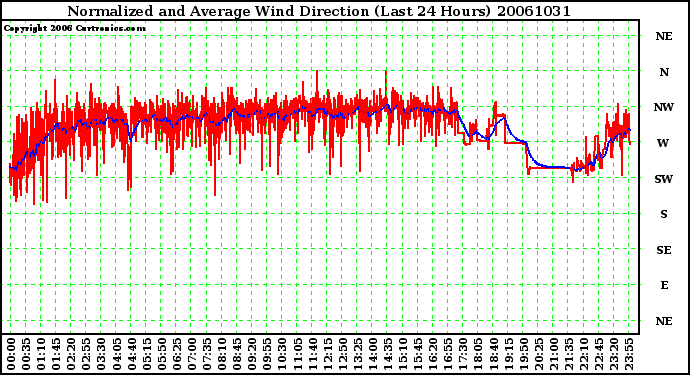This screenshot has height=375, width=690.
Task: Click the 05:15 time axis label
Action: click(147, 354)
